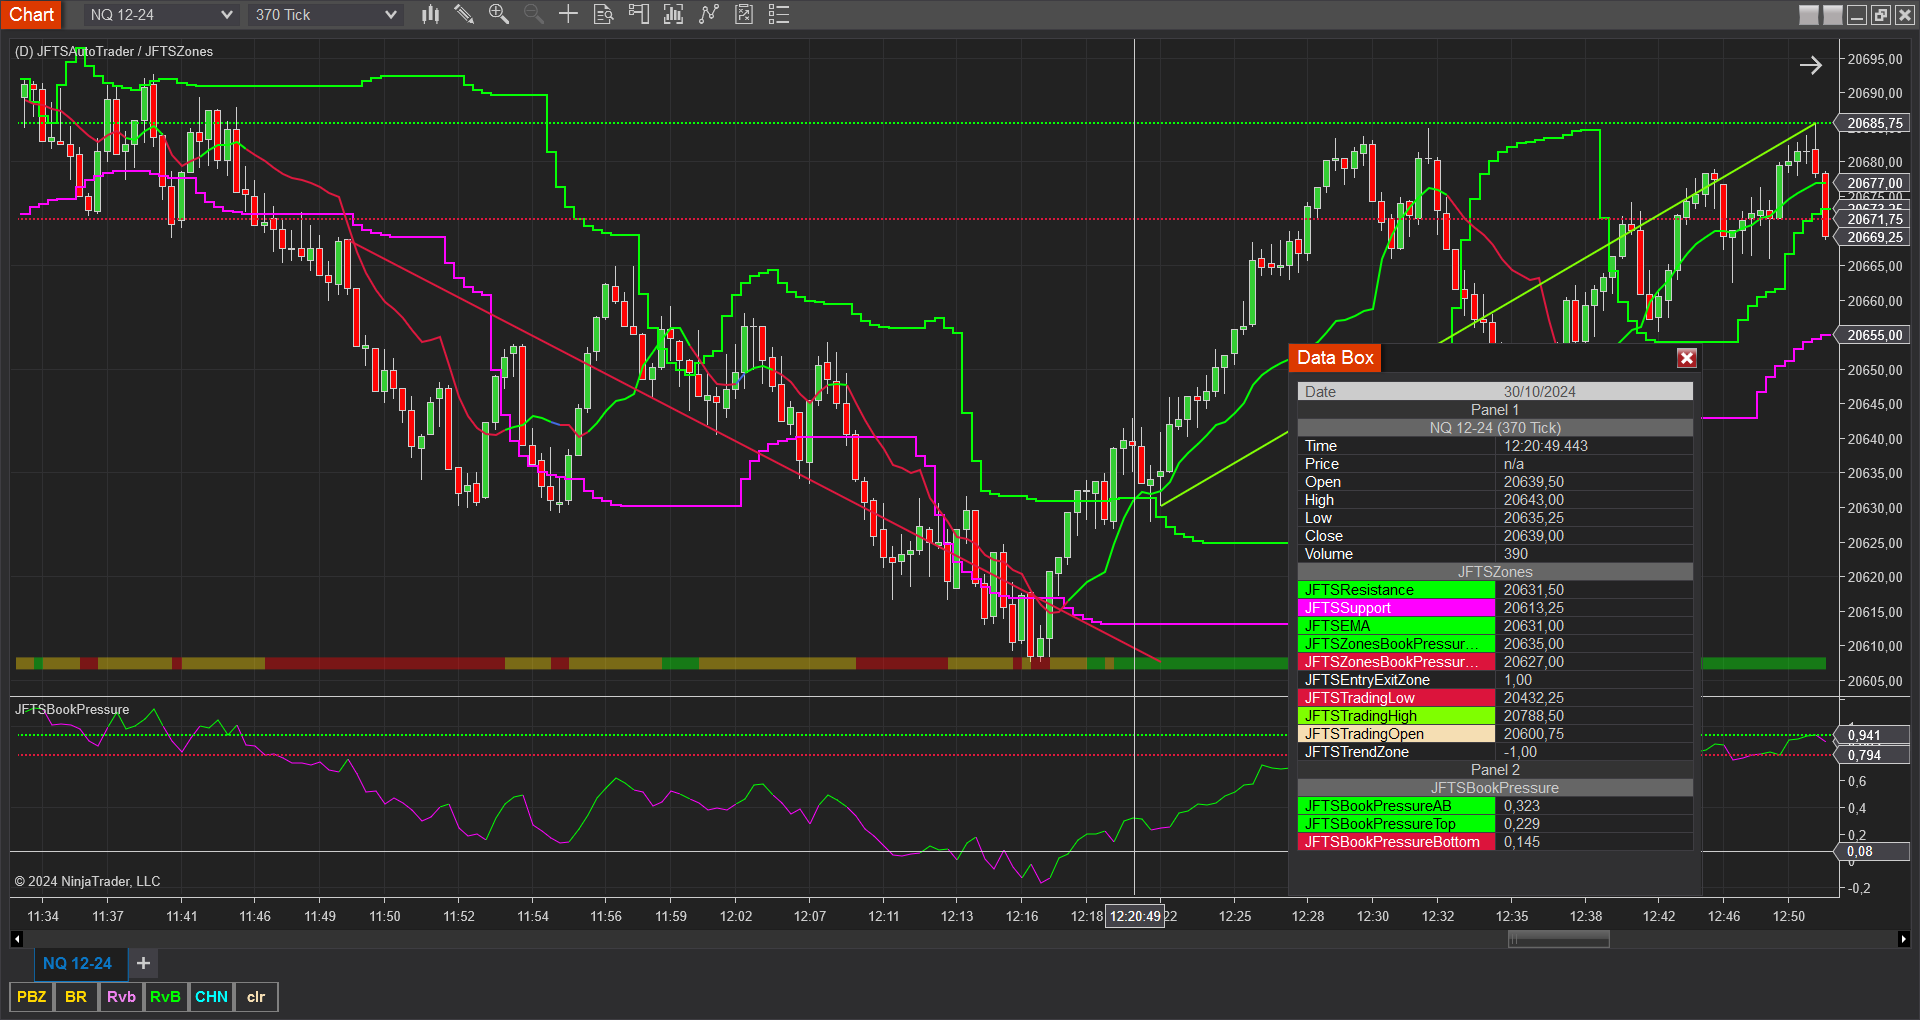Open the bar type chart style icon
Image resolution: width=1920 pixels, height=1020 pixels.
click(430, 14)
